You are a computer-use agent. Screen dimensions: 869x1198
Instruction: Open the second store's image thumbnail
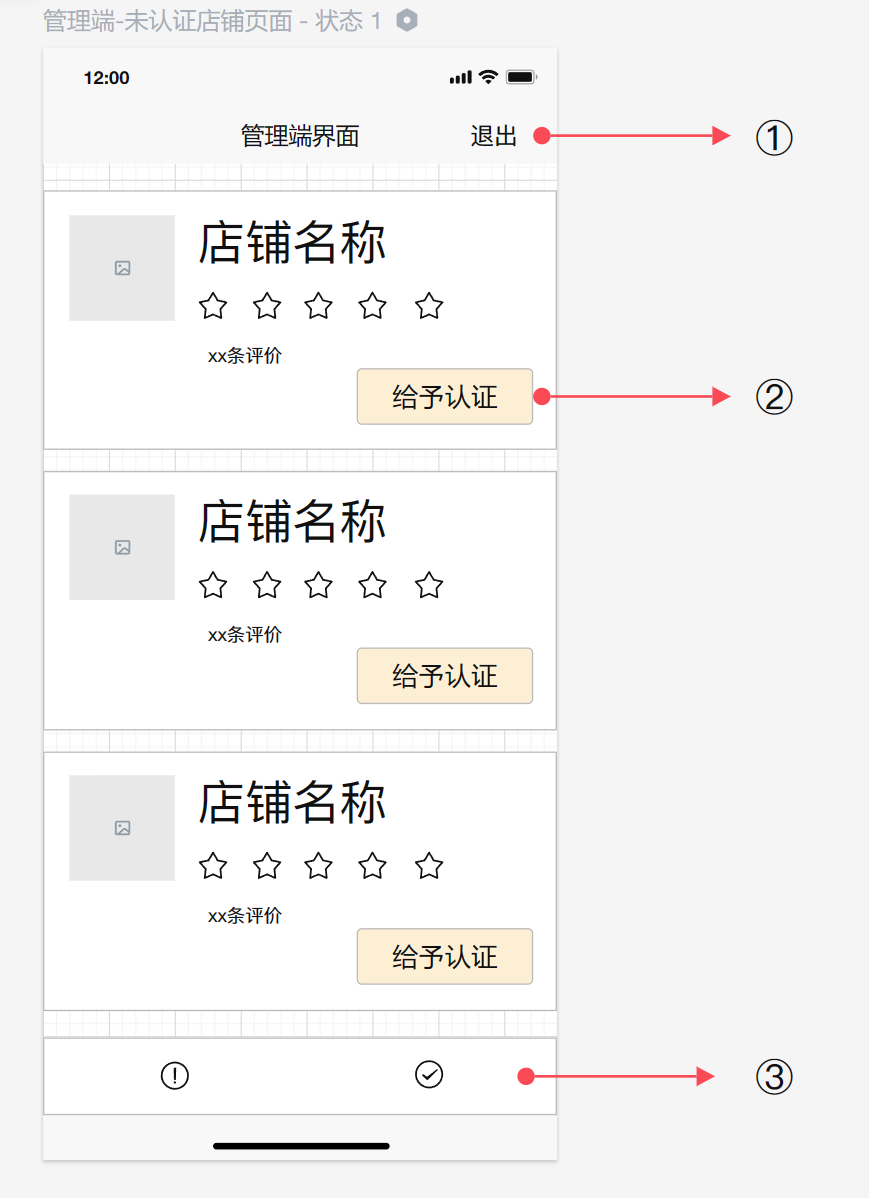click(122, 547)
